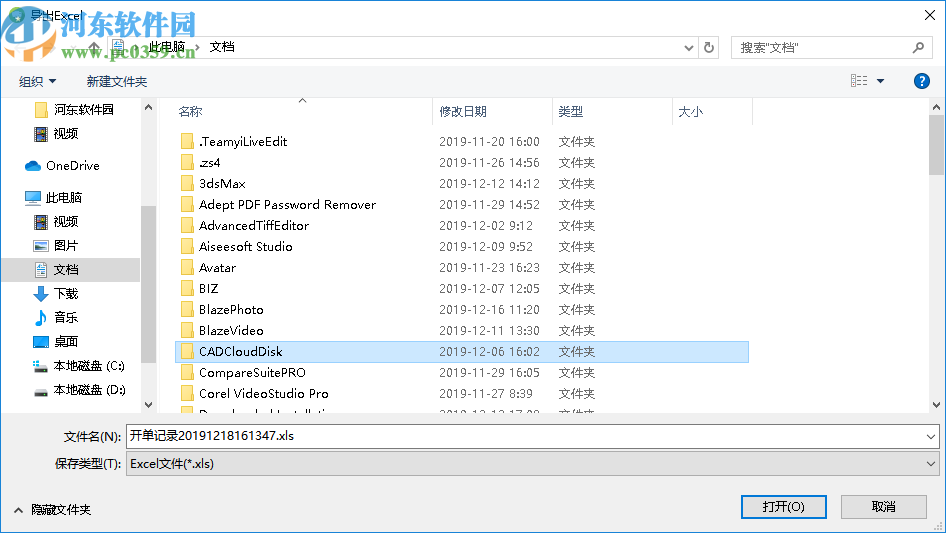The image size is (946, 533).
Task: Click the 下载 download arrow icon
Action: tap(40, 293)
